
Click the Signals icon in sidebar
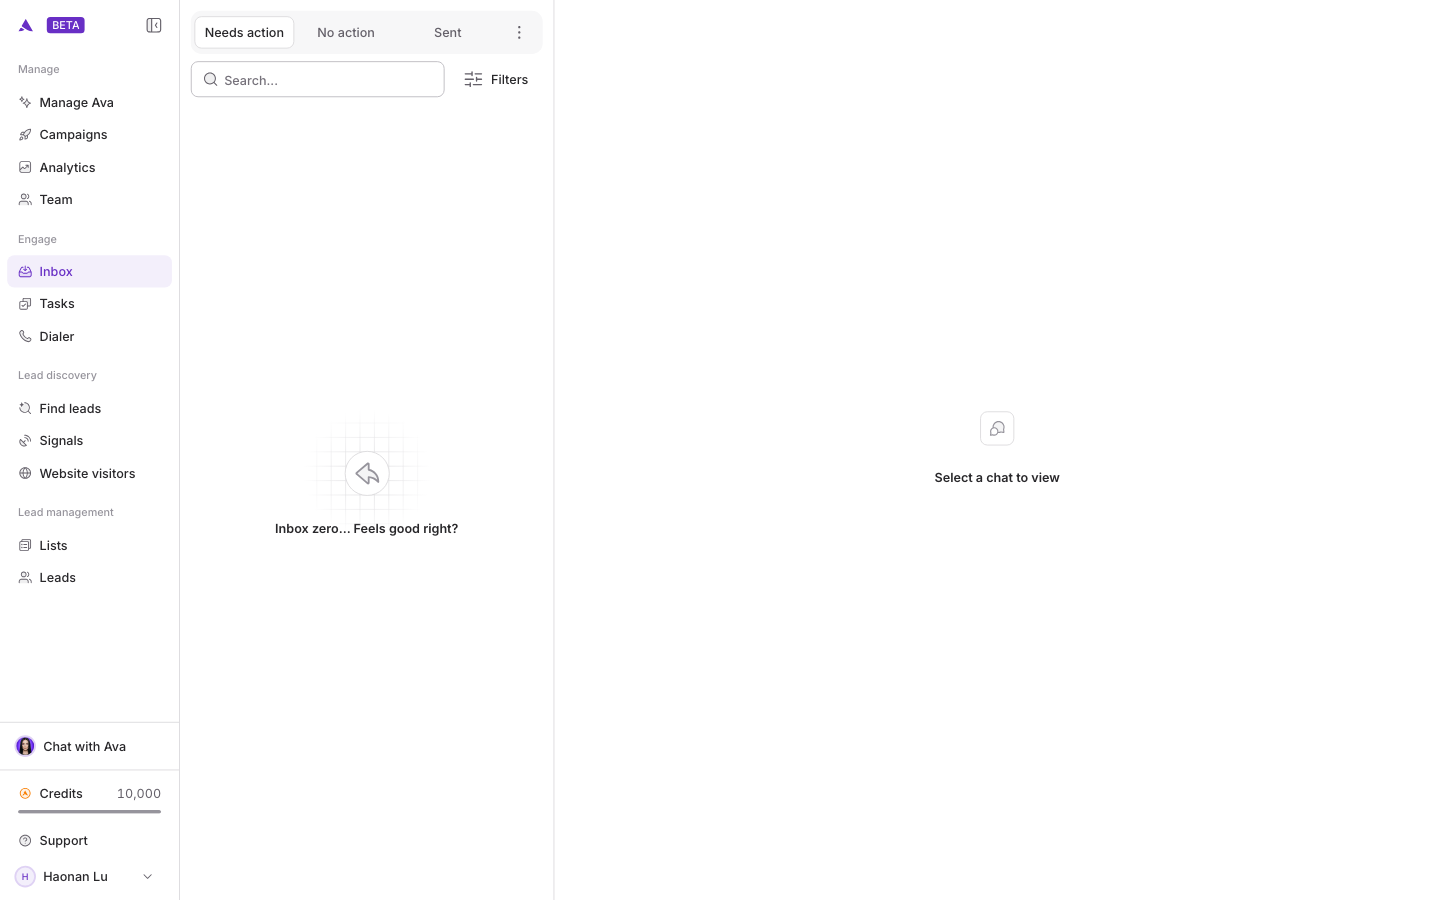click(25, 441)
